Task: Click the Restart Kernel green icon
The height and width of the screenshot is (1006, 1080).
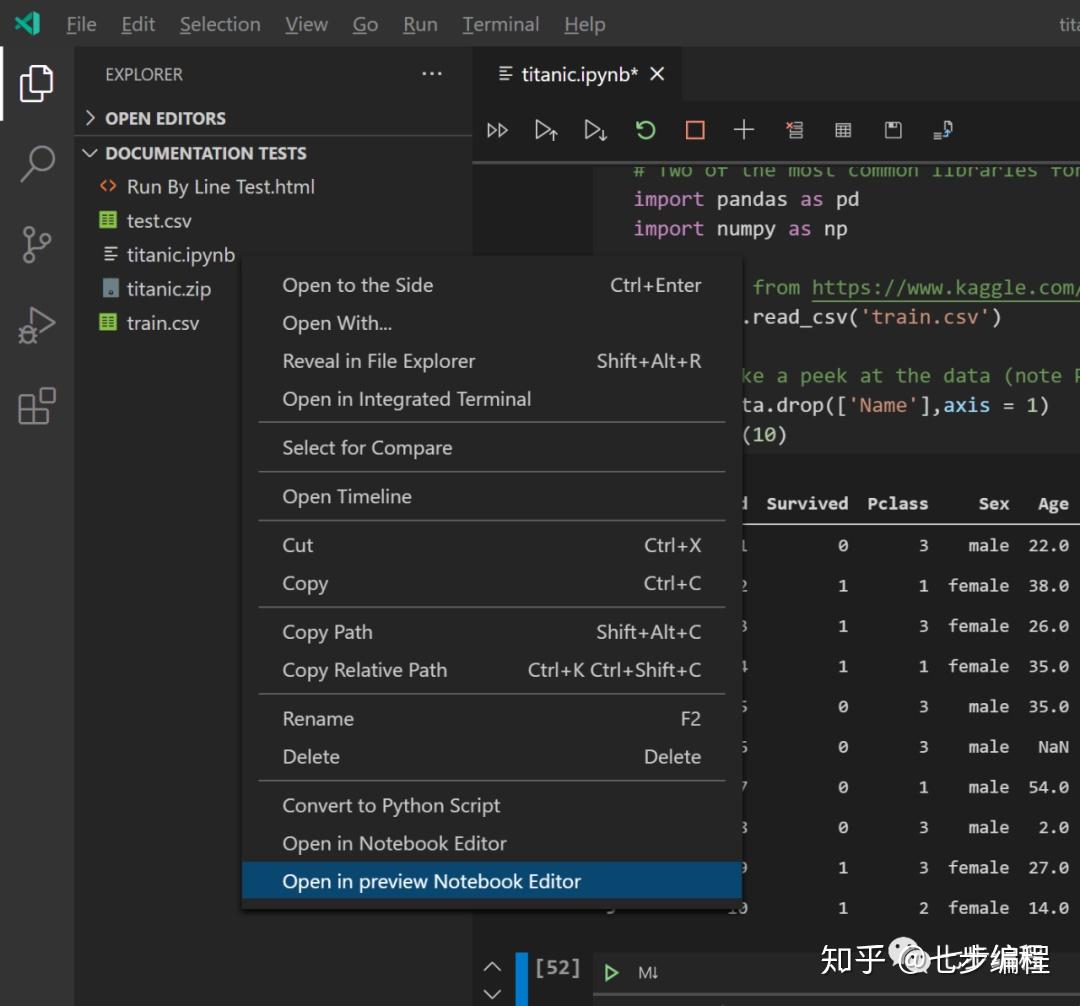Action: click(645, 130)
